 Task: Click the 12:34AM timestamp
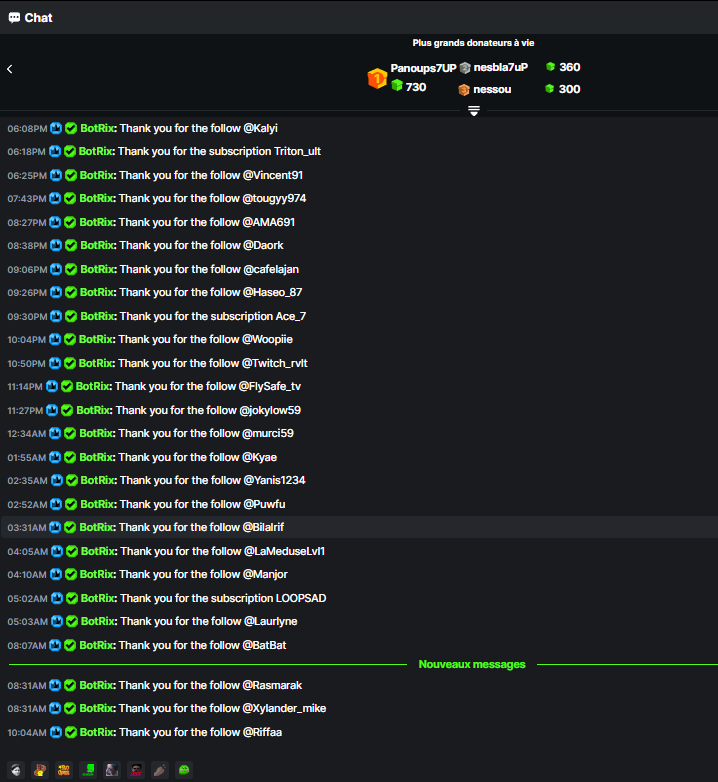(26, 434)
